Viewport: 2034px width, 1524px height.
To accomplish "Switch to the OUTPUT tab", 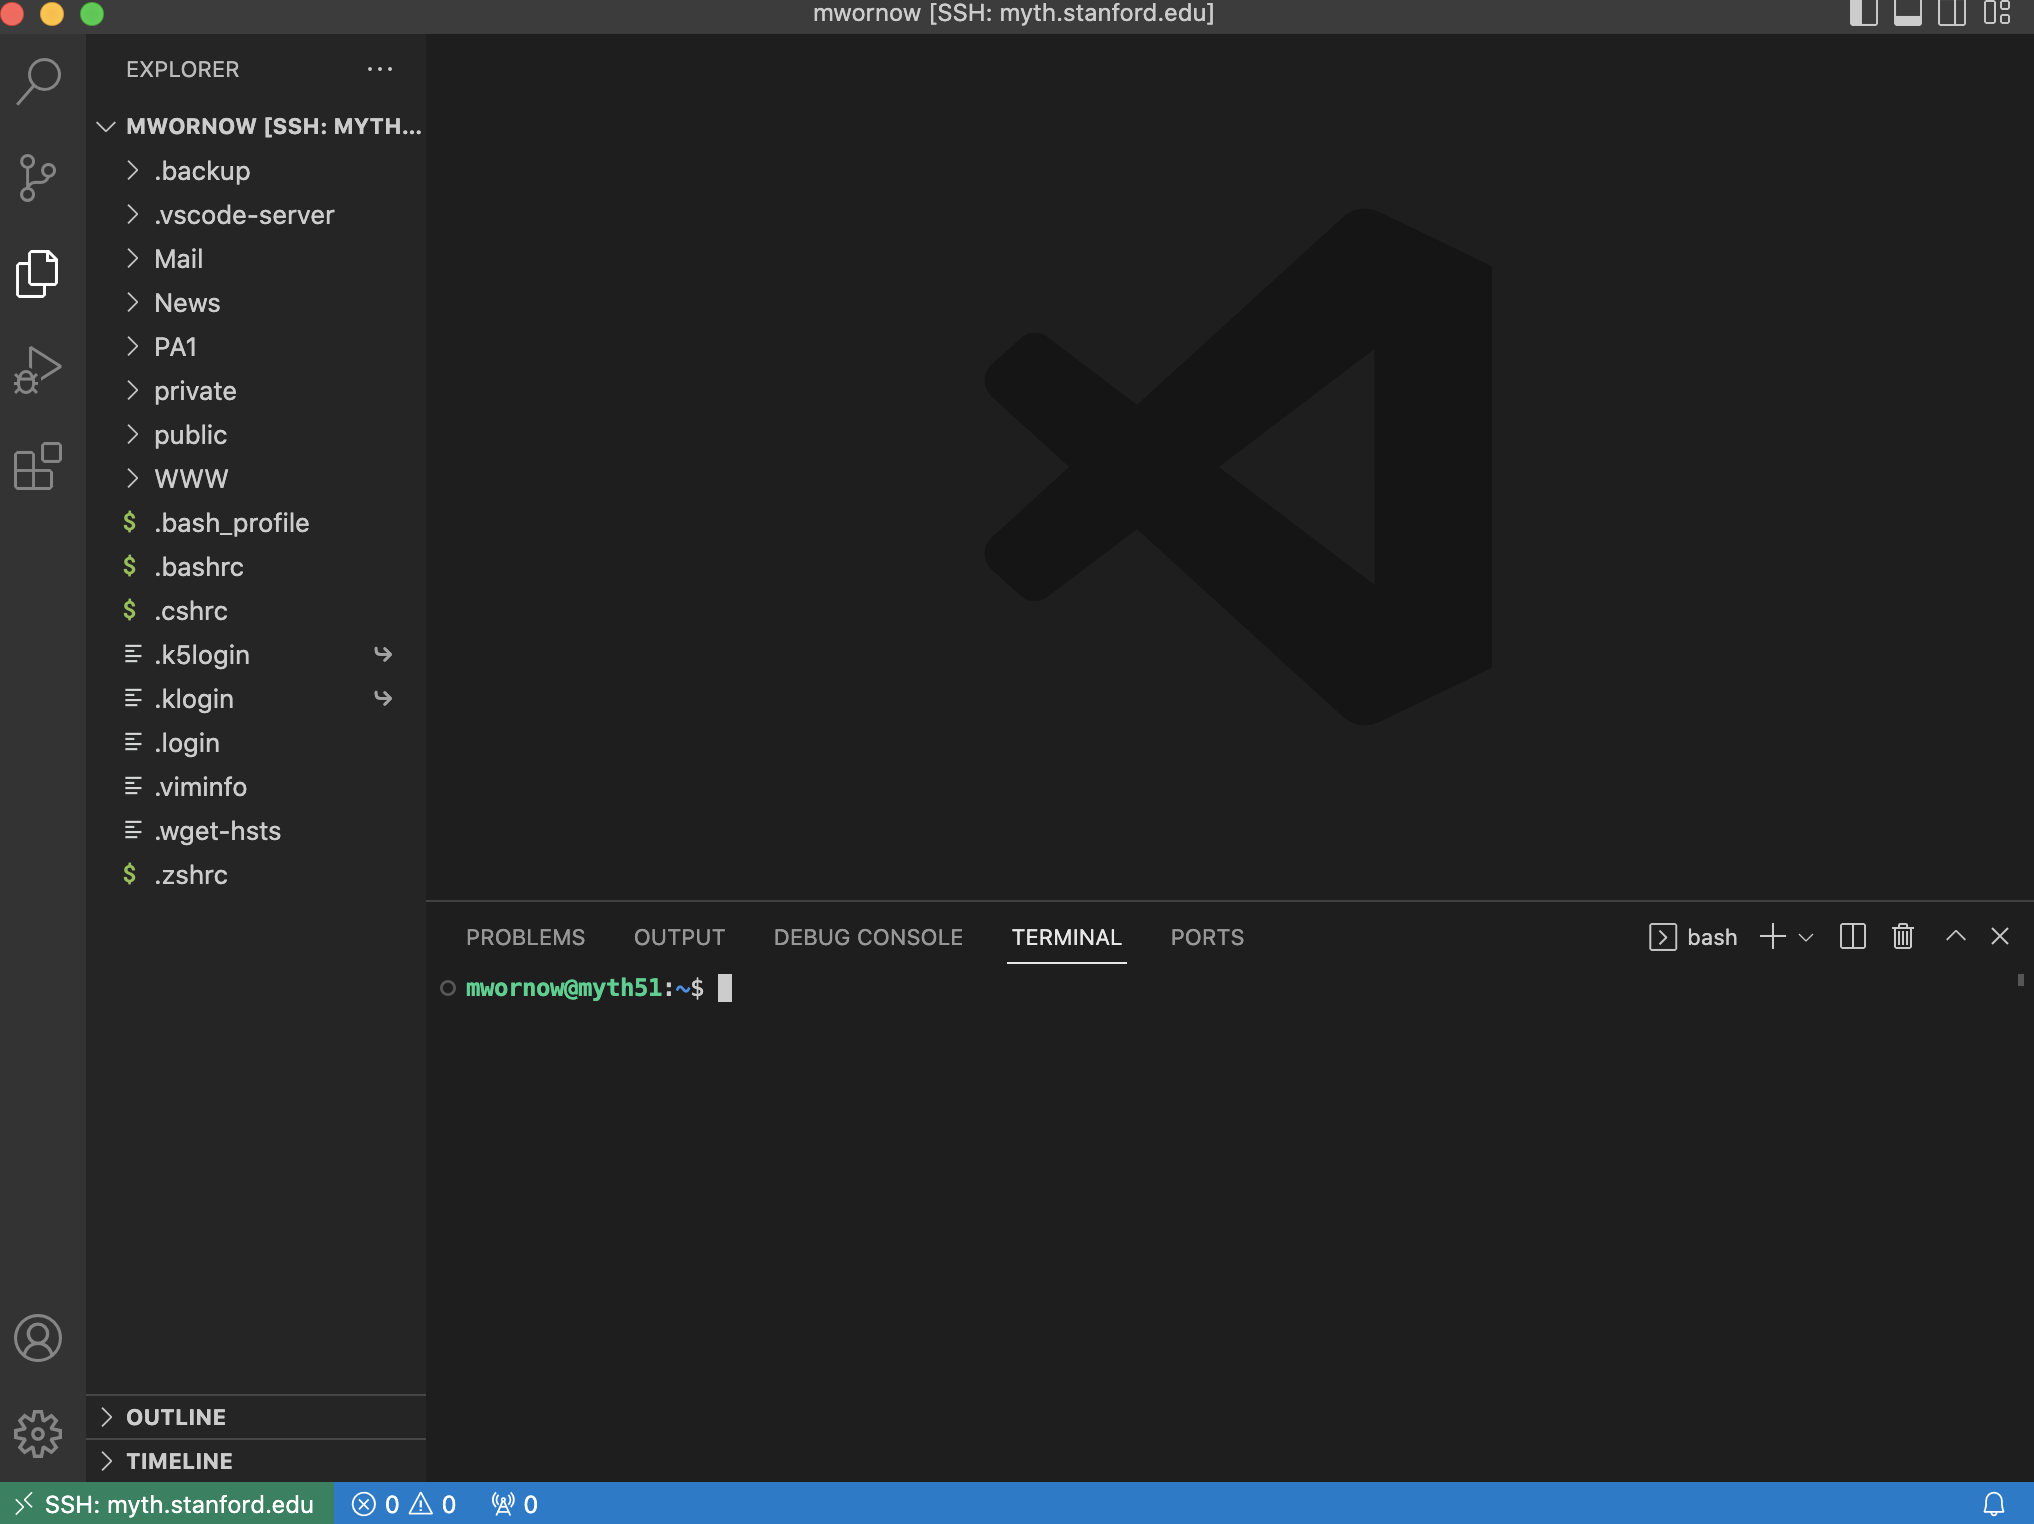I will click(x=679, y=937).
